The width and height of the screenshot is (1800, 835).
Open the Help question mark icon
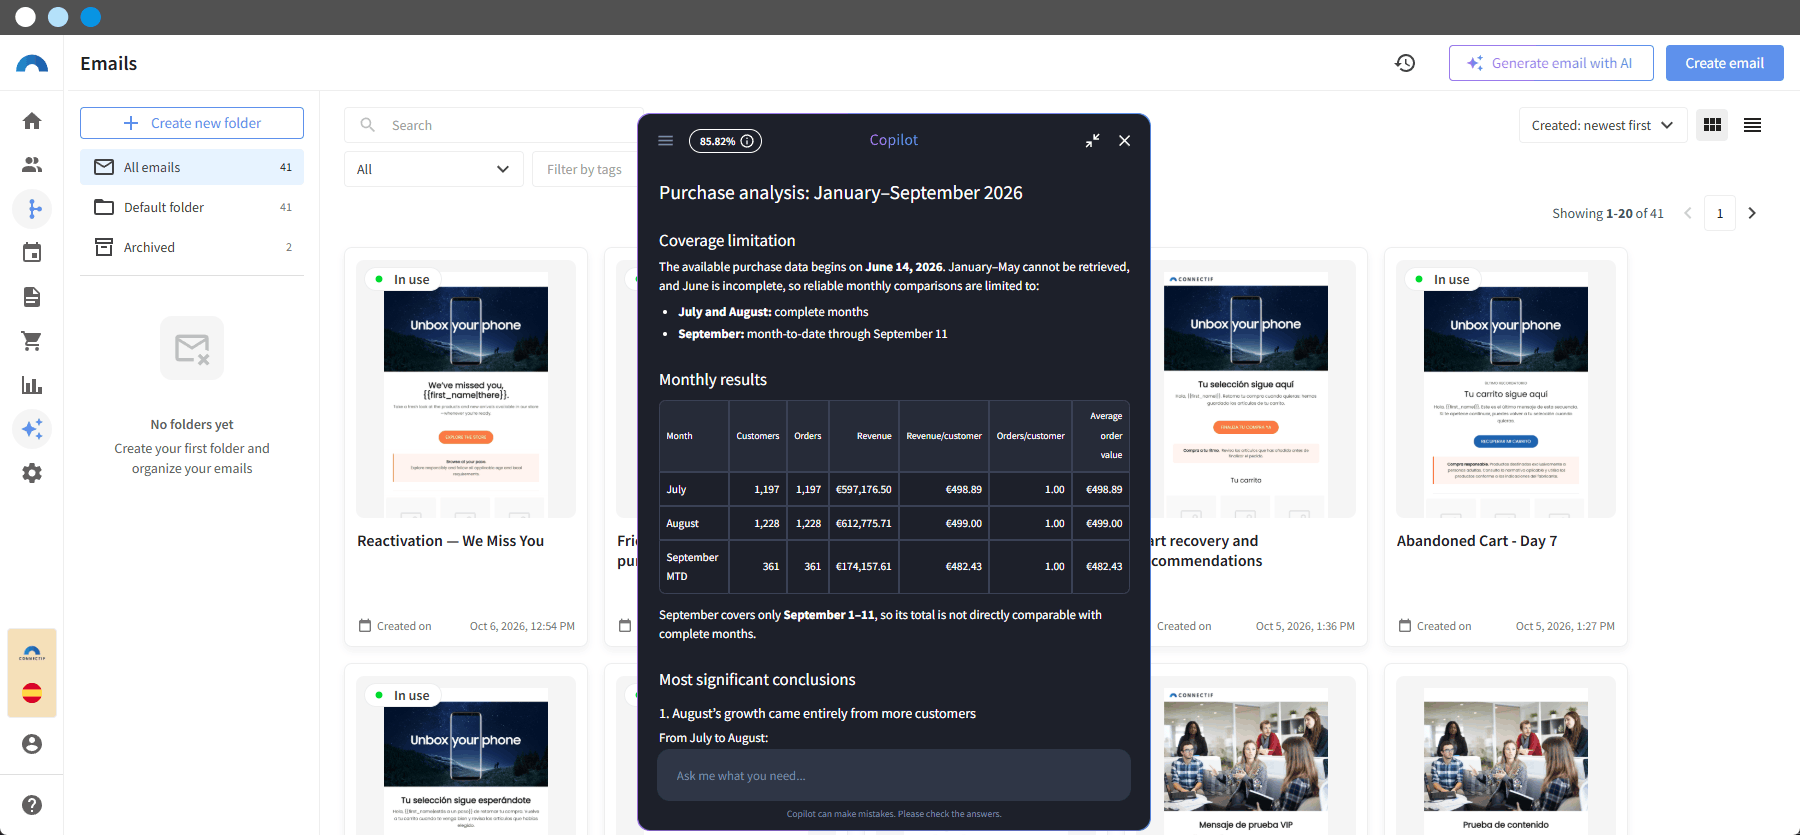pos(32,805)
